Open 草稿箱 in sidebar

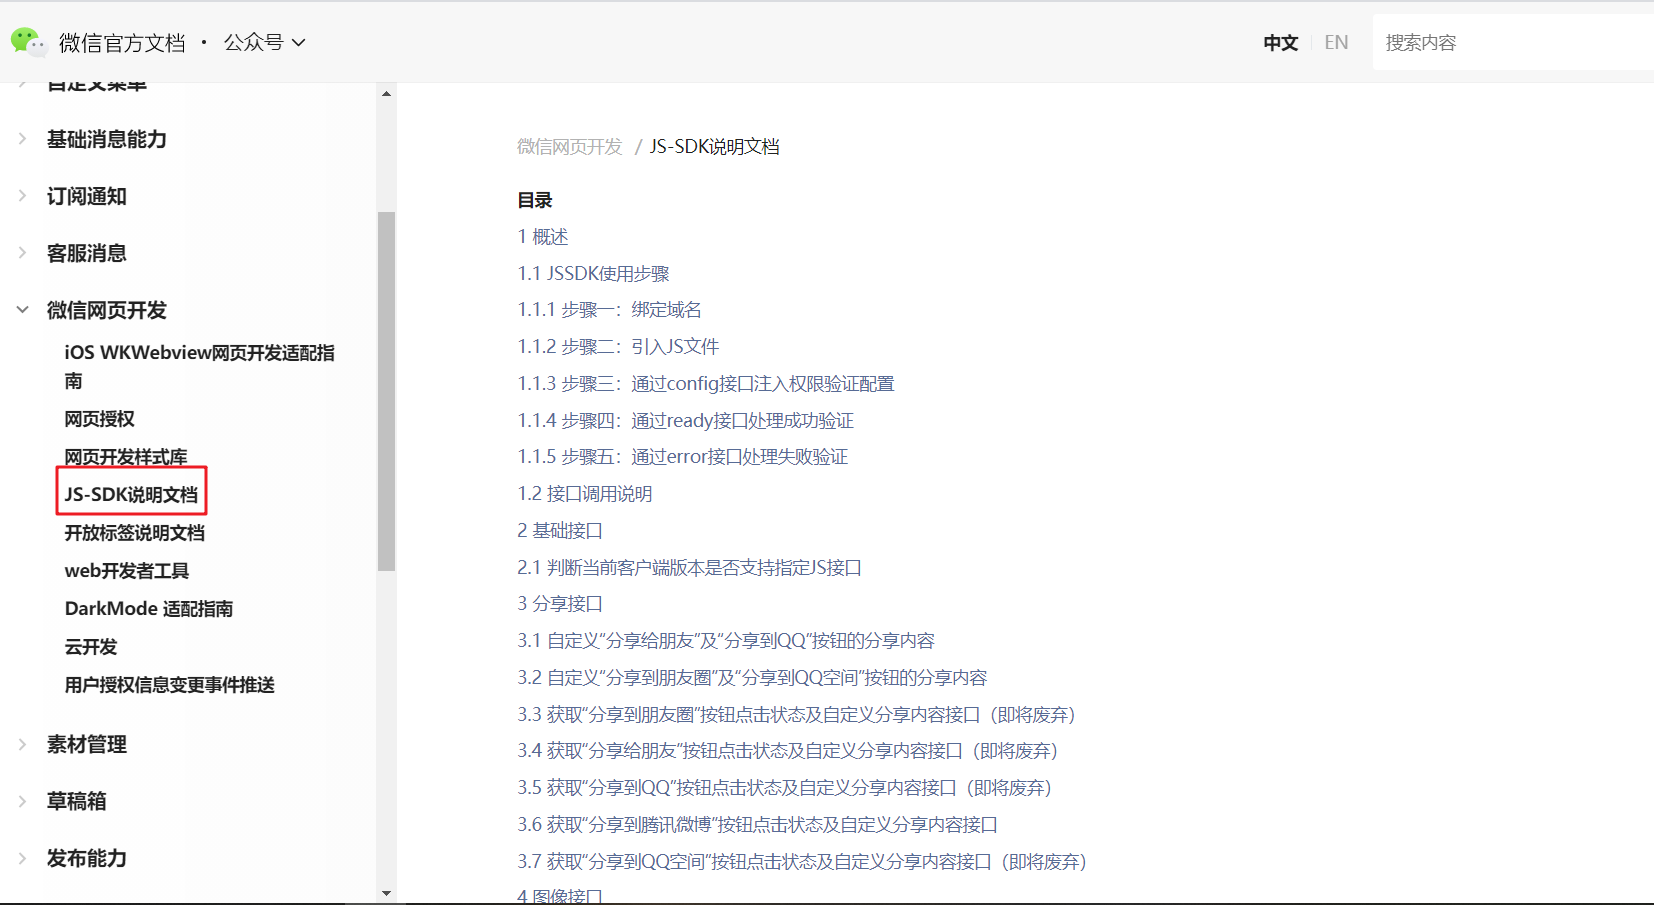point(77,801)
